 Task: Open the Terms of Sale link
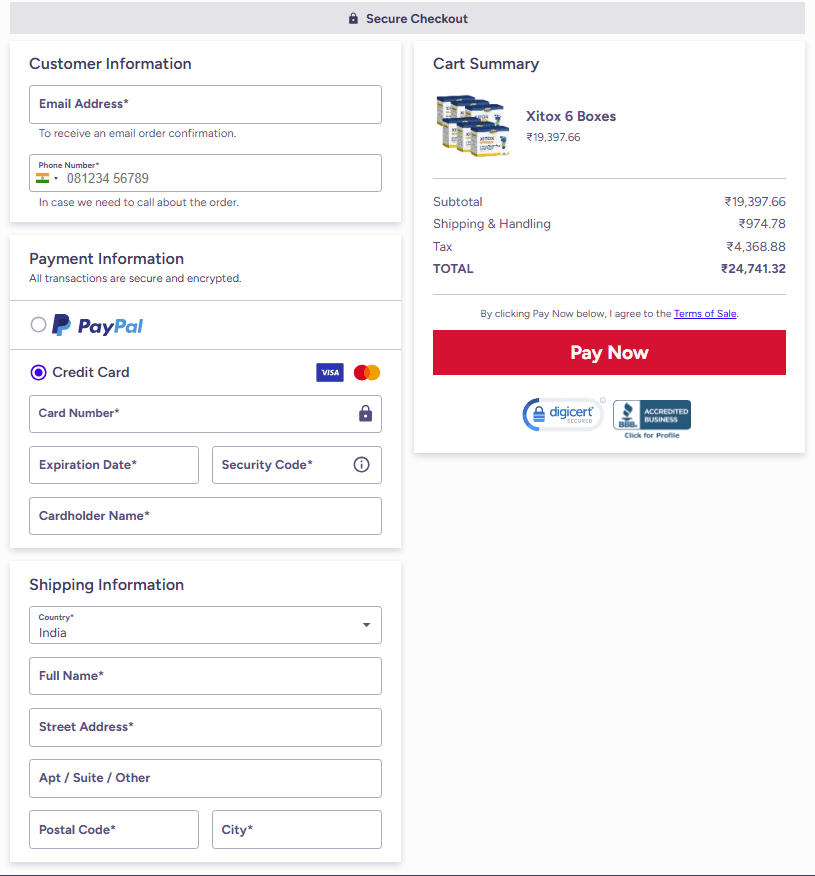[x=705, y=313]
